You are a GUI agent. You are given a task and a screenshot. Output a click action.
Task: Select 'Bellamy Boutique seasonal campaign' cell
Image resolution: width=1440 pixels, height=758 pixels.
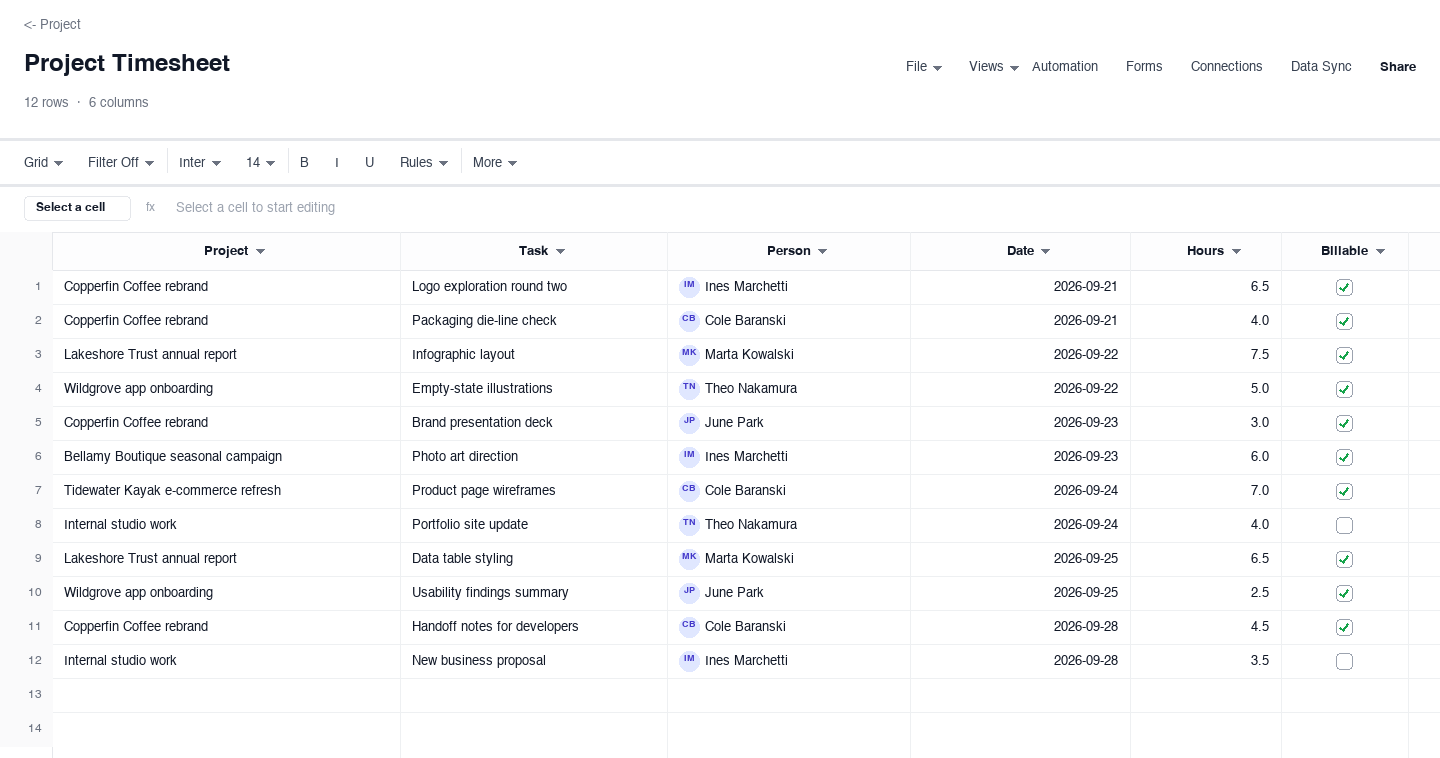click(x=226, y=457)
